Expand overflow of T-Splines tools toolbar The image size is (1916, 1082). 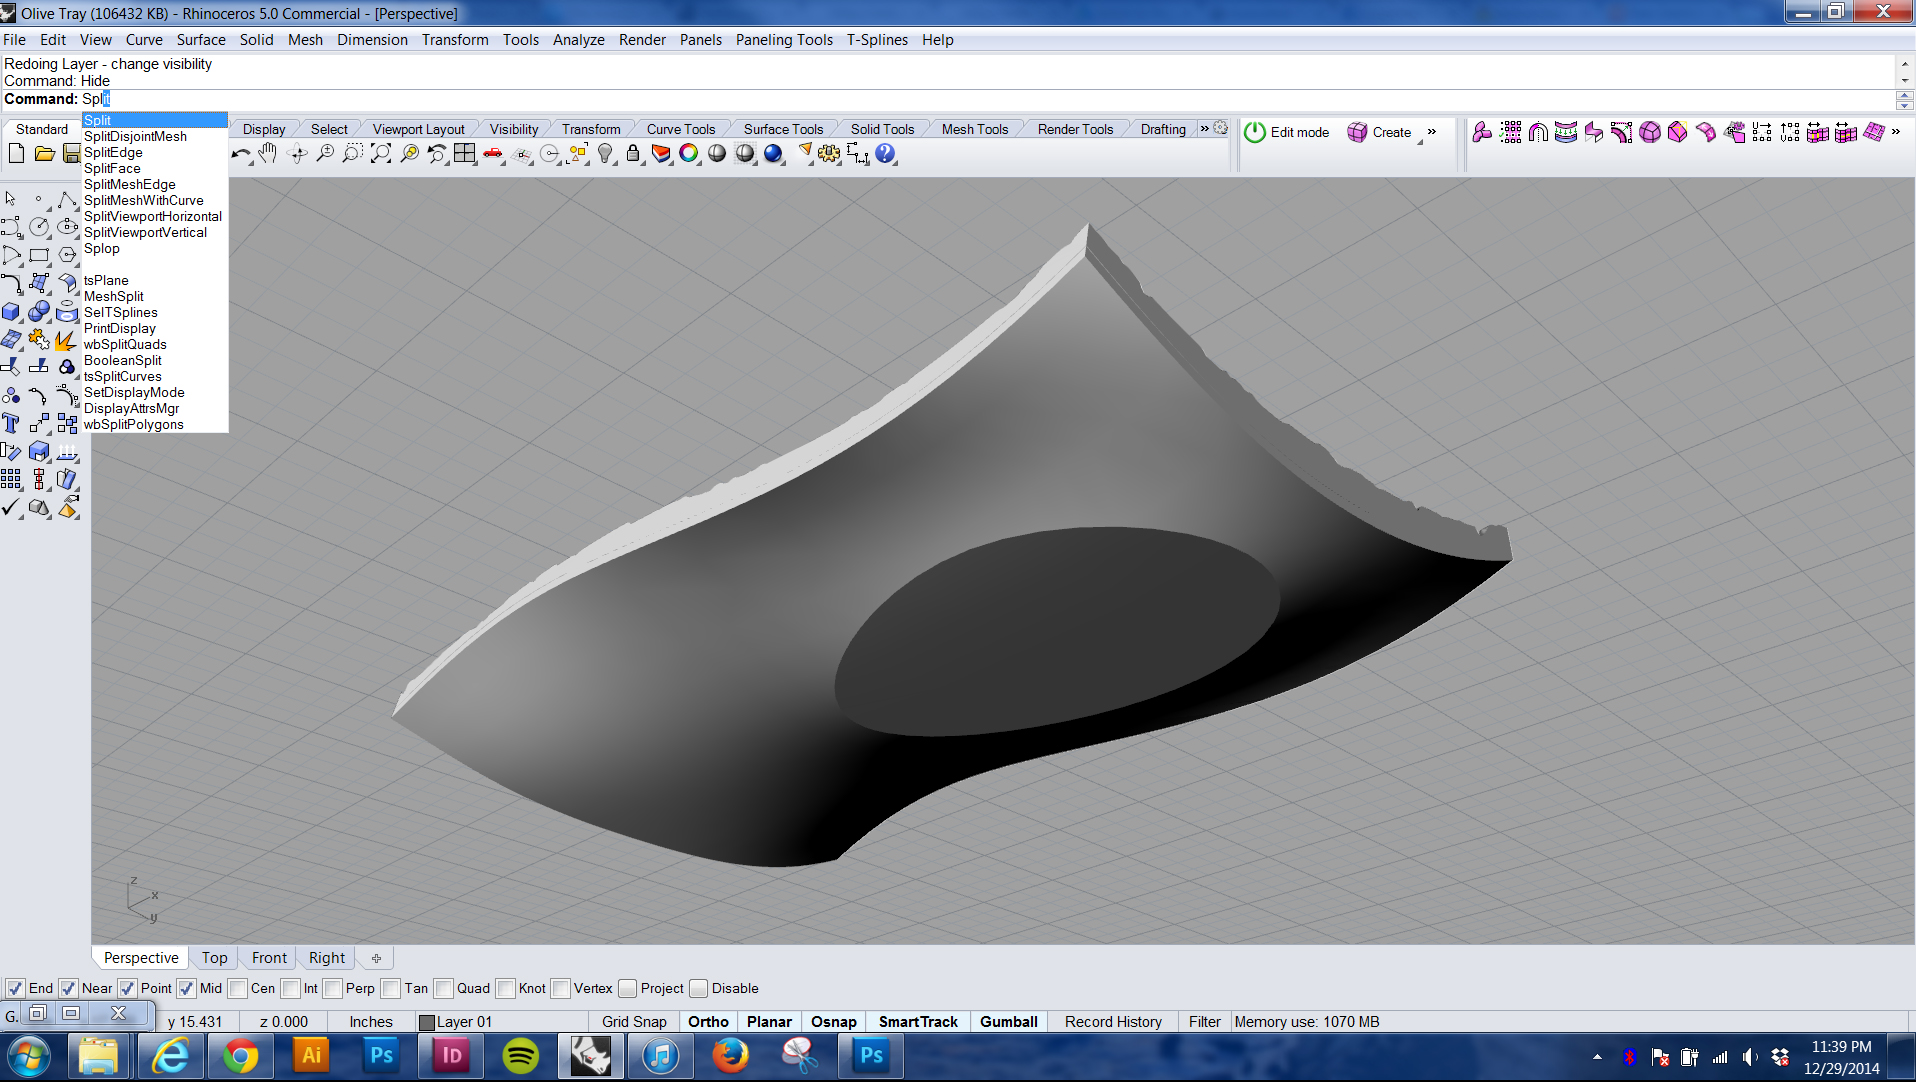click(1895, 132)
